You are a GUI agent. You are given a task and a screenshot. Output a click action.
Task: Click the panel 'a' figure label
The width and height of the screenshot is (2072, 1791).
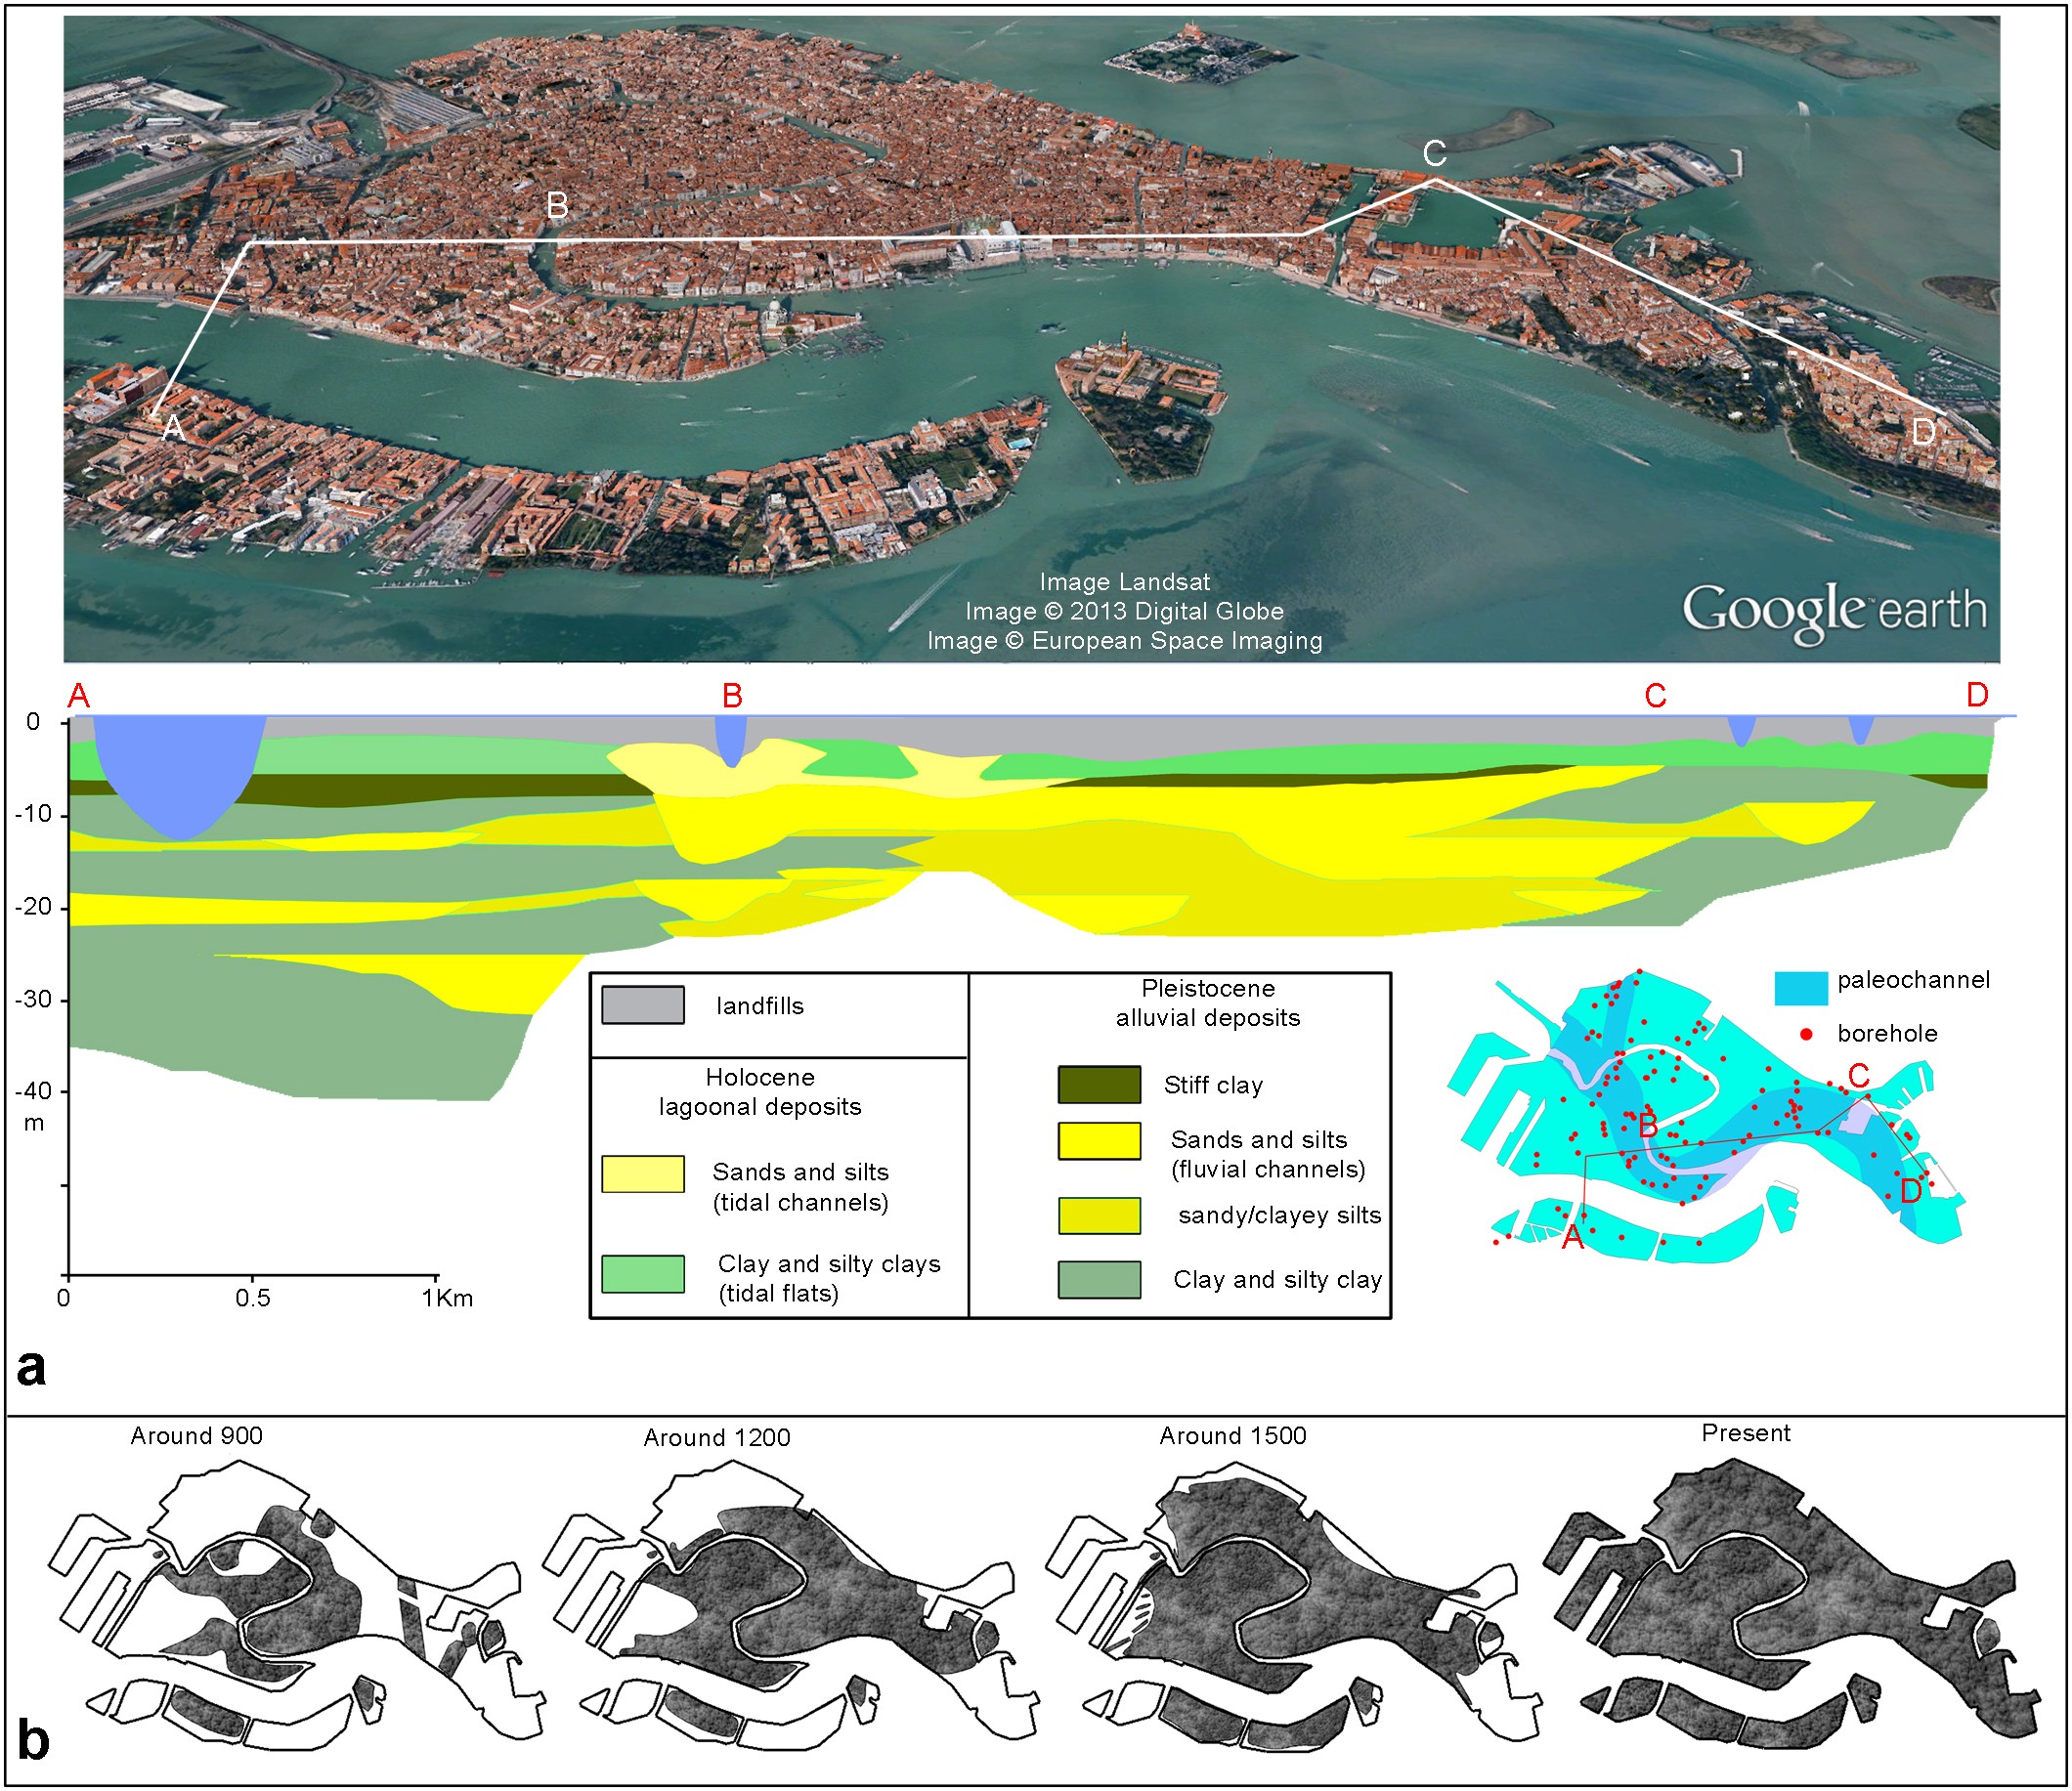[x=31, y=1367]
